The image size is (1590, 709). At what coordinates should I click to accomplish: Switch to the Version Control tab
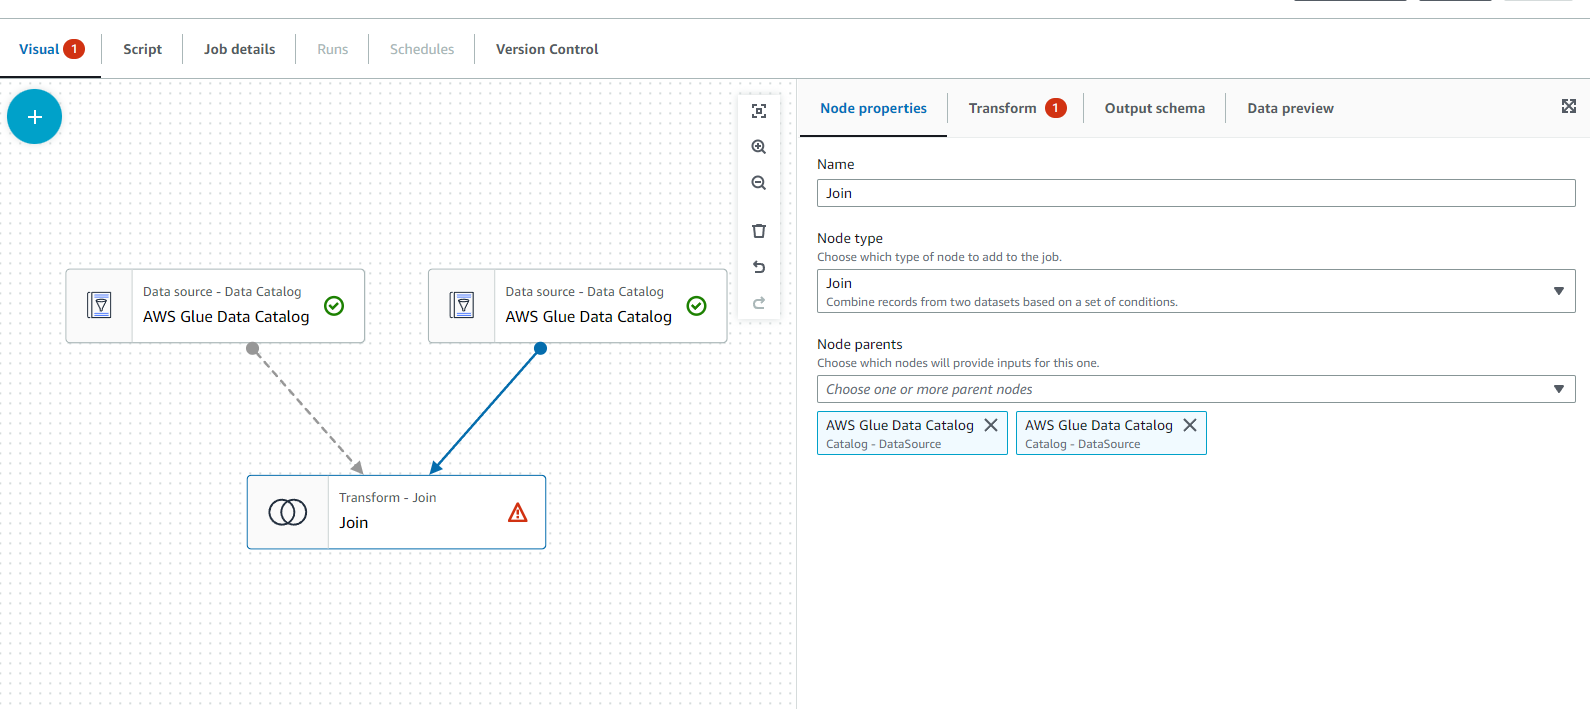[x=547, y=49]
